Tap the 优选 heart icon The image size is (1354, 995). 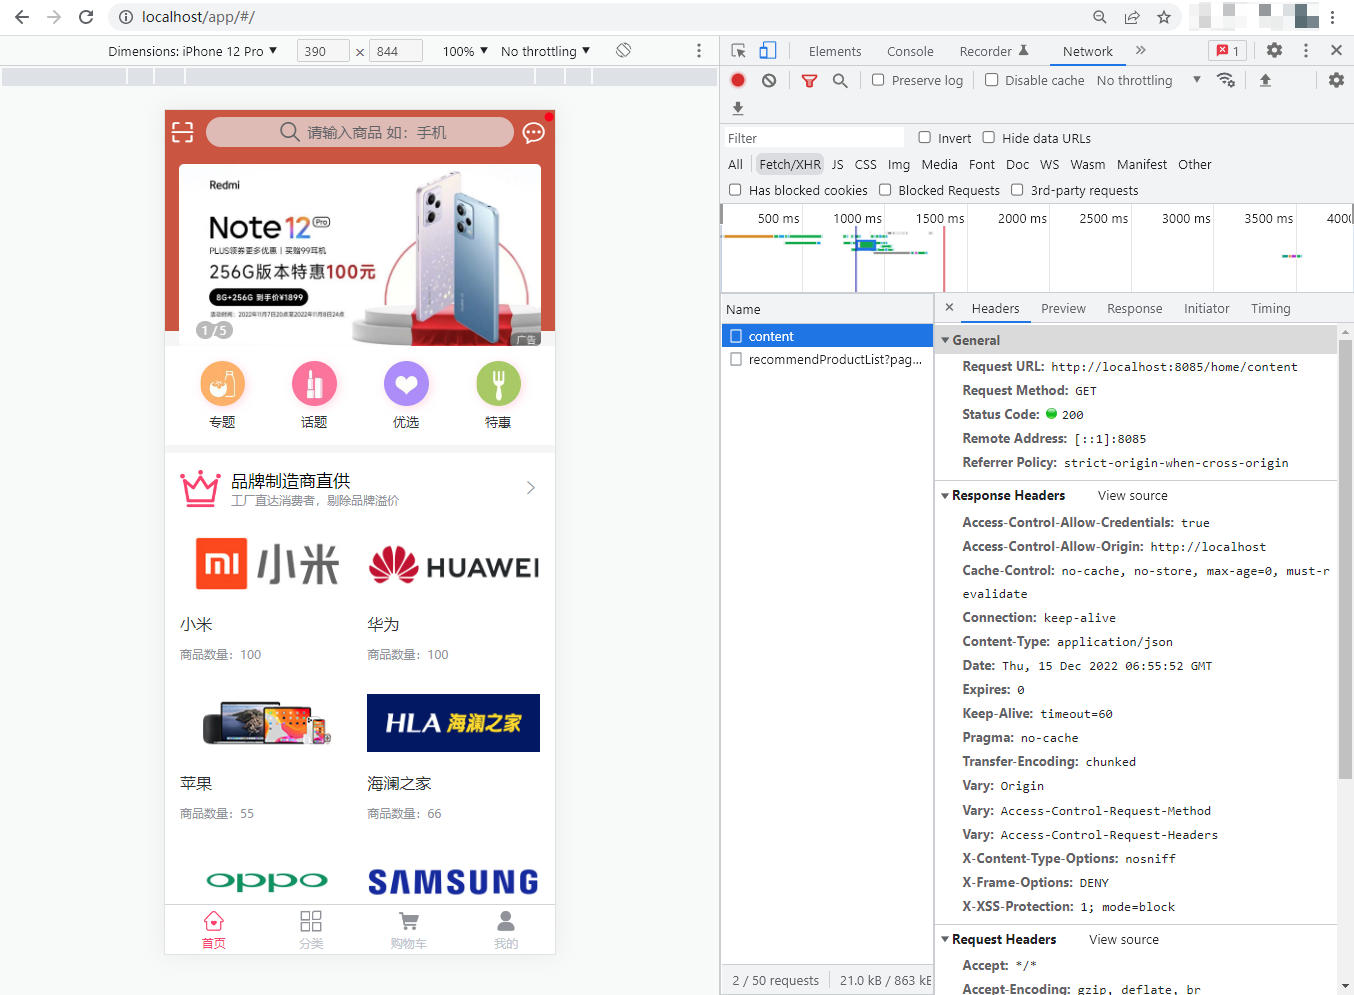(x=406, y=384)
